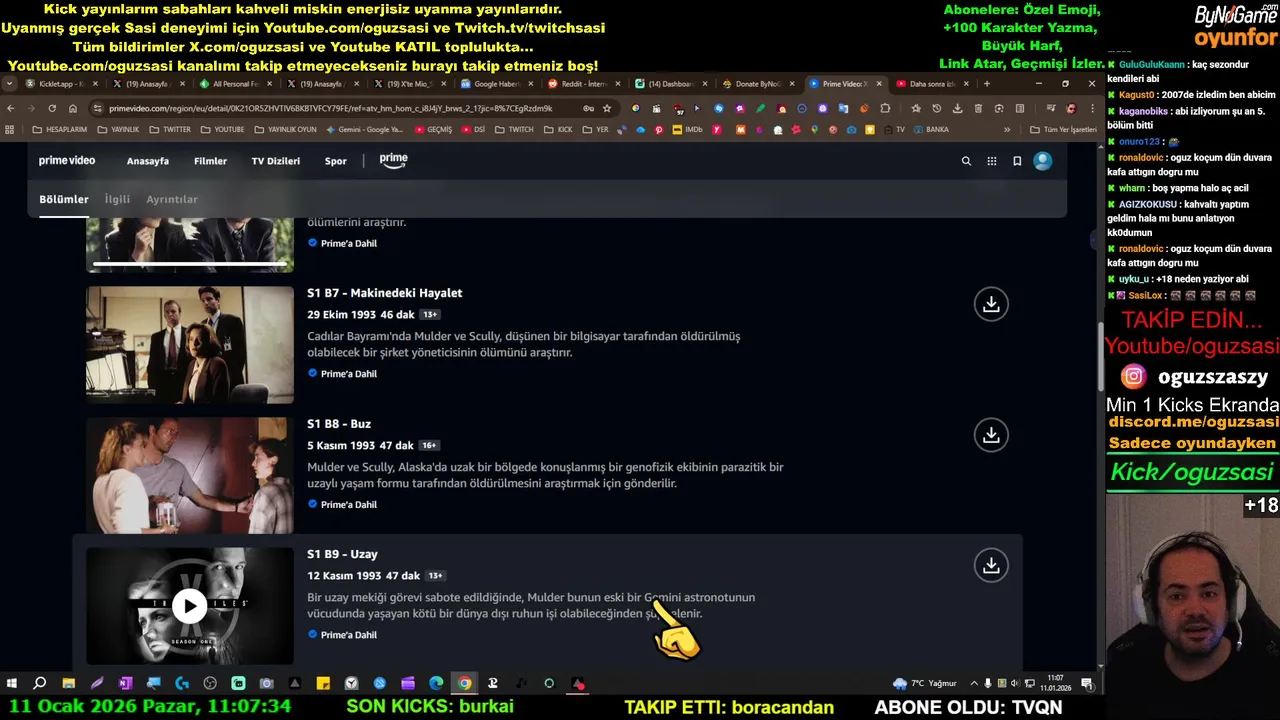Select the Bölümler tab
Viewport: 1280px width, 720px height.
(x=64, y=199)
